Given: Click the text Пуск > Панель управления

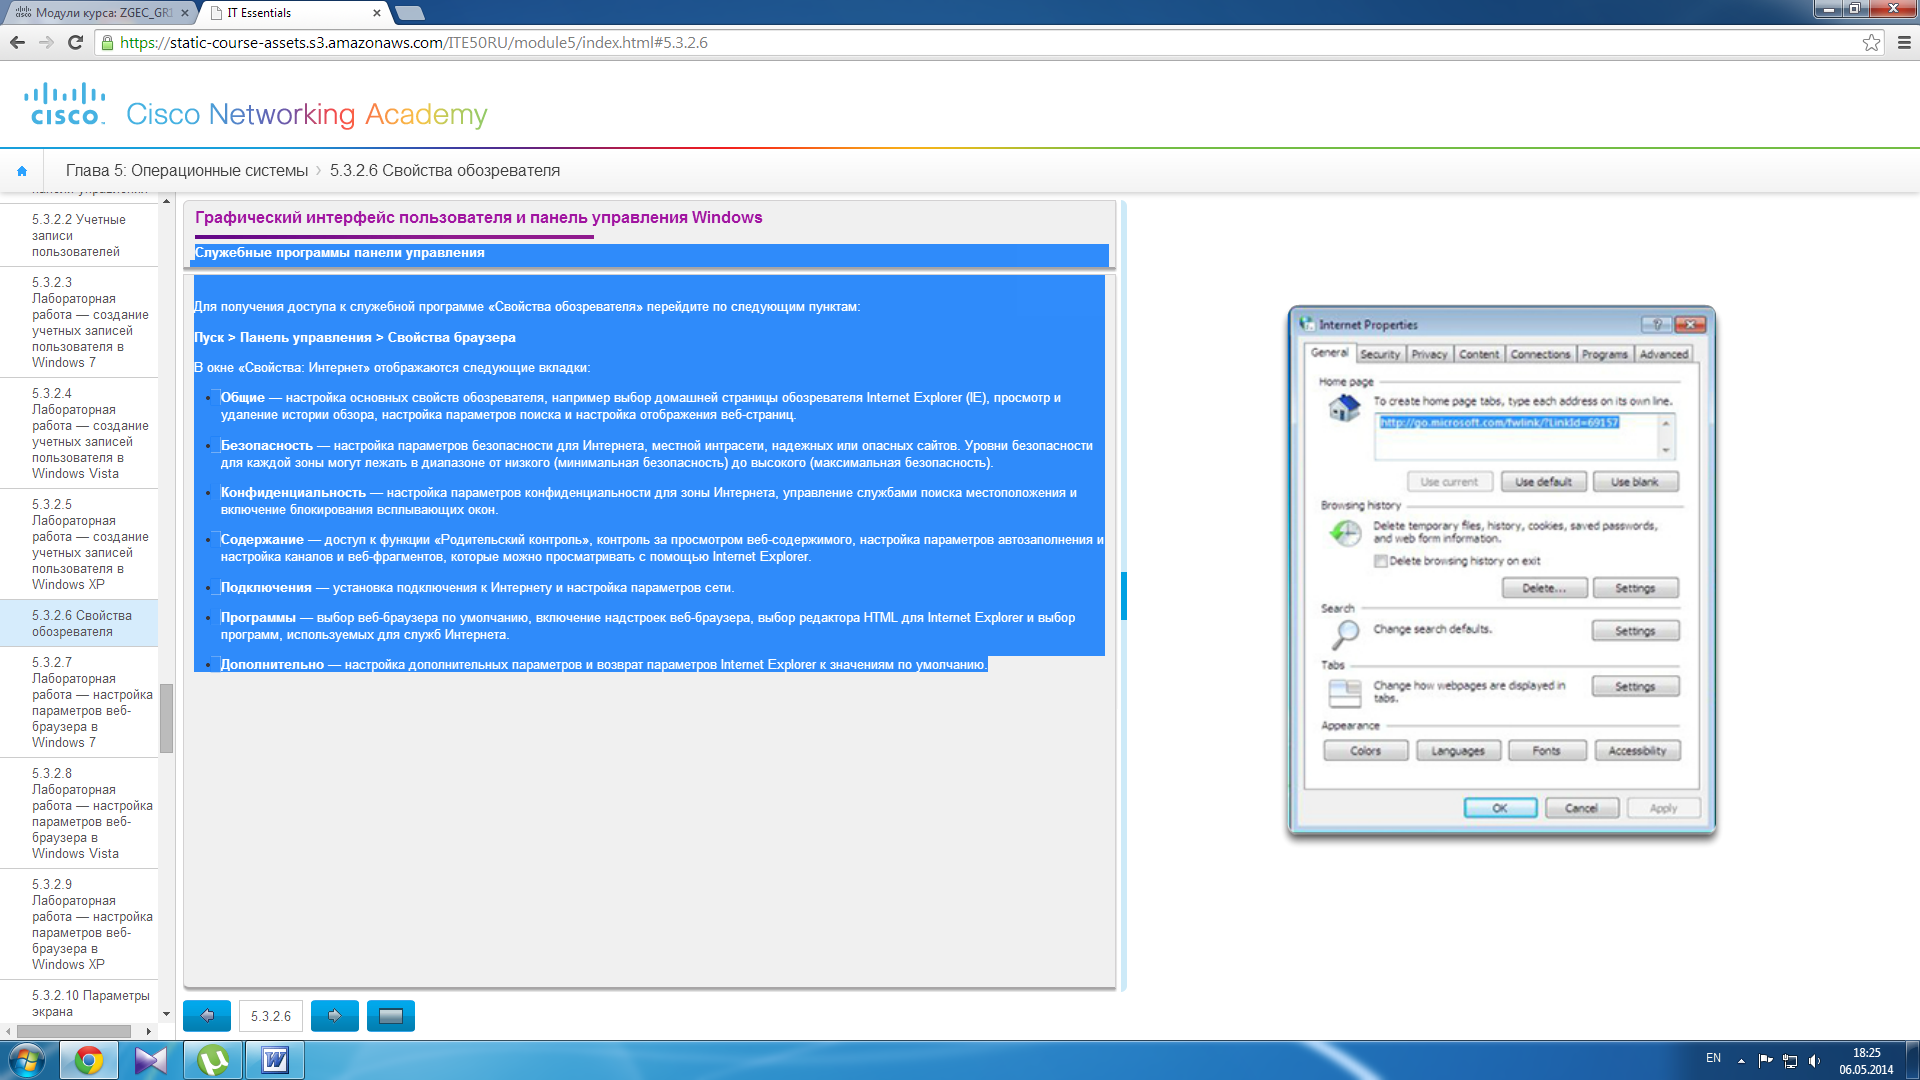Looking at the screenshot, I should tap(283, 338).
